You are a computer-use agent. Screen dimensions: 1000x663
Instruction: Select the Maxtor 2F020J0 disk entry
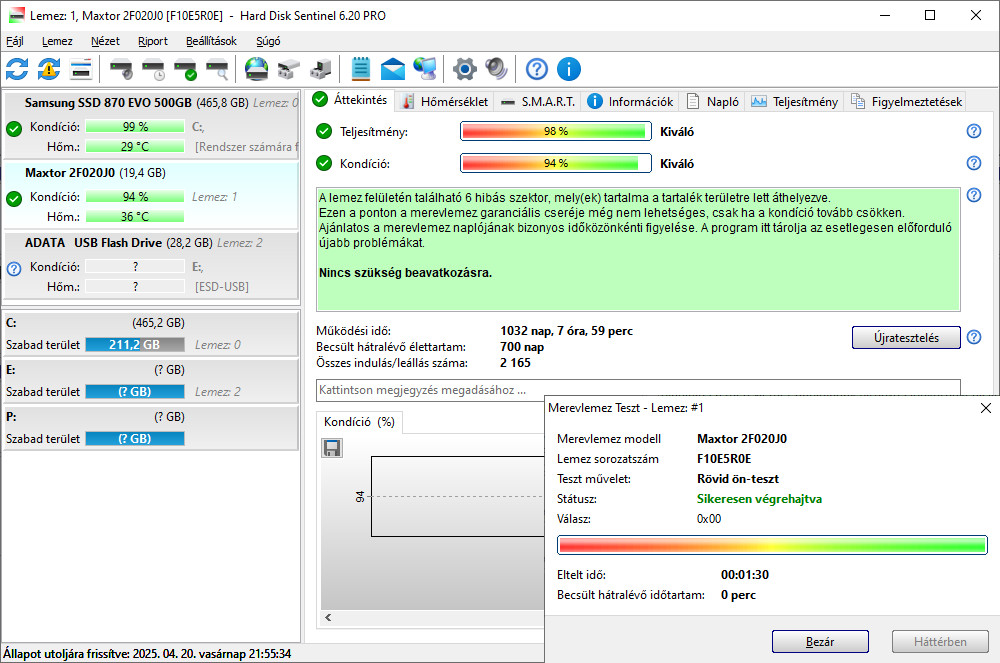point(151,196)
